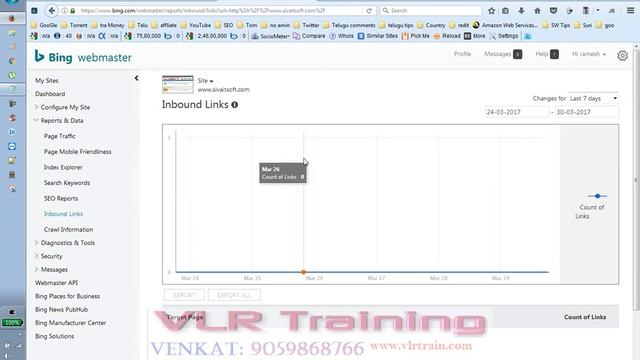
Task: Expand the Security section
Action: (49, 256)
